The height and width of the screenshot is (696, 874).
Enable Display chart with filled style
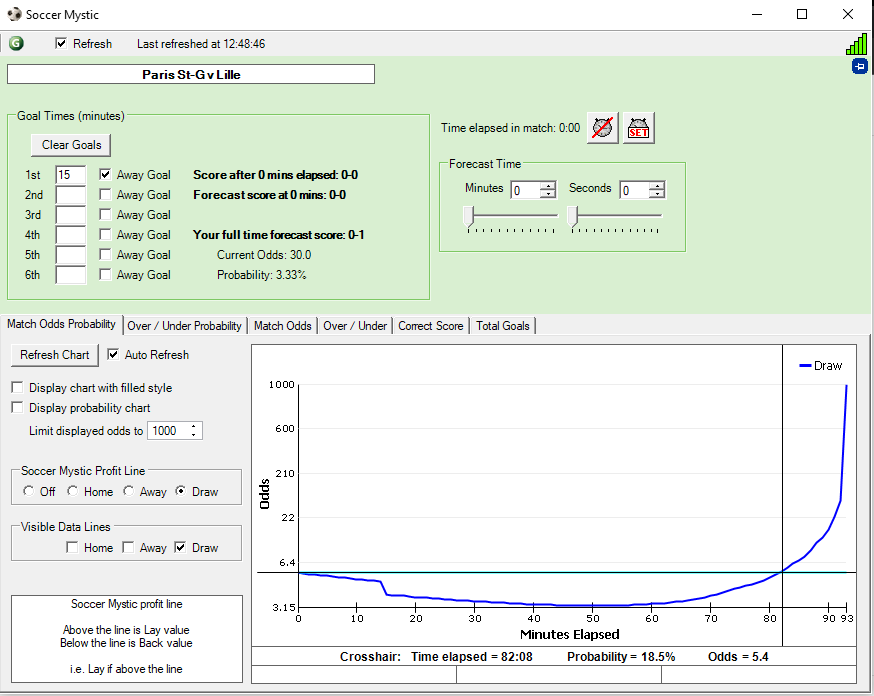pos(17,388)
